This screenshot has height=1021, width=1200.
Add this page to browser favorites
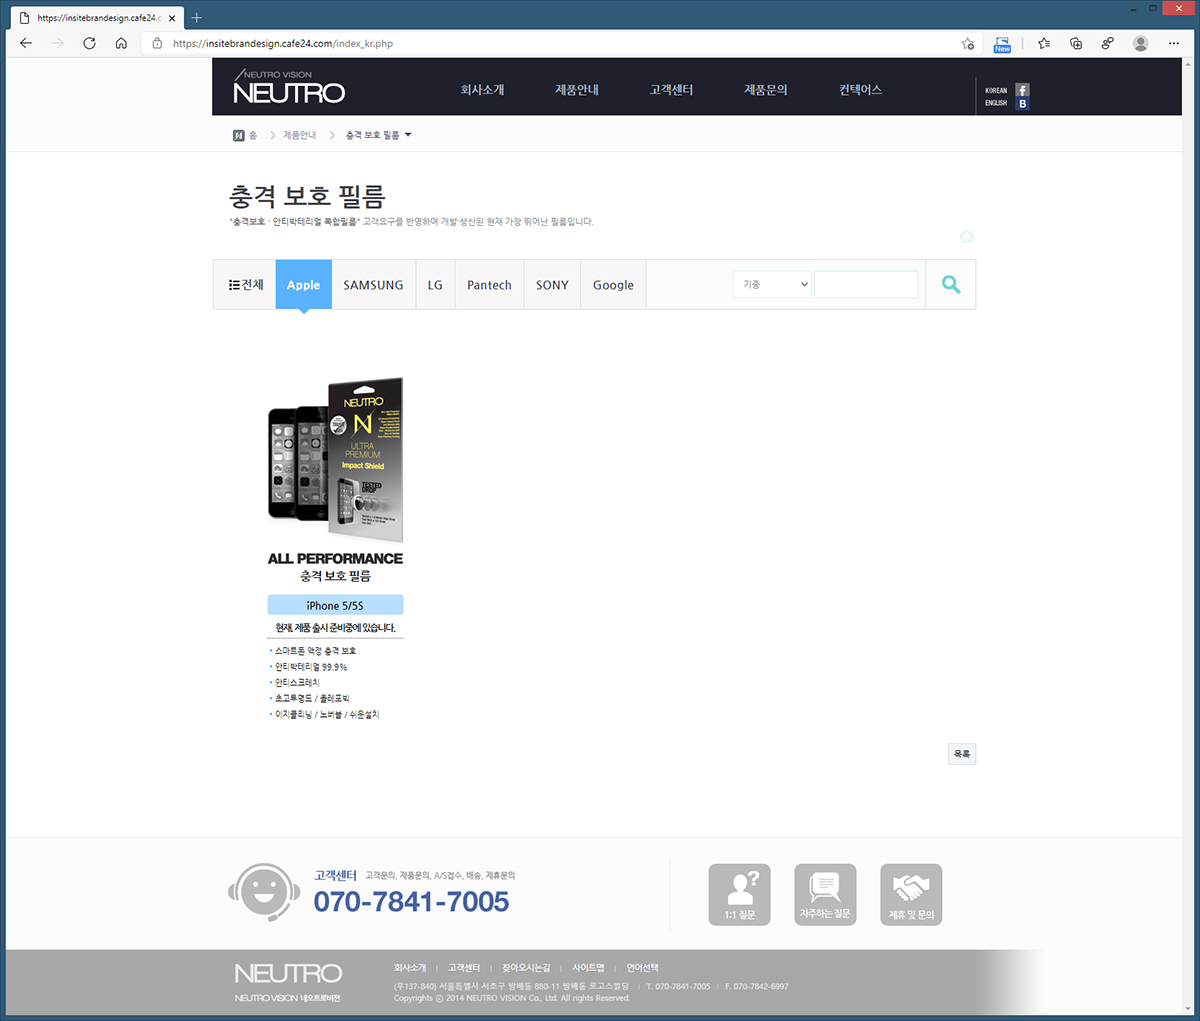click(x=967, y=43)
